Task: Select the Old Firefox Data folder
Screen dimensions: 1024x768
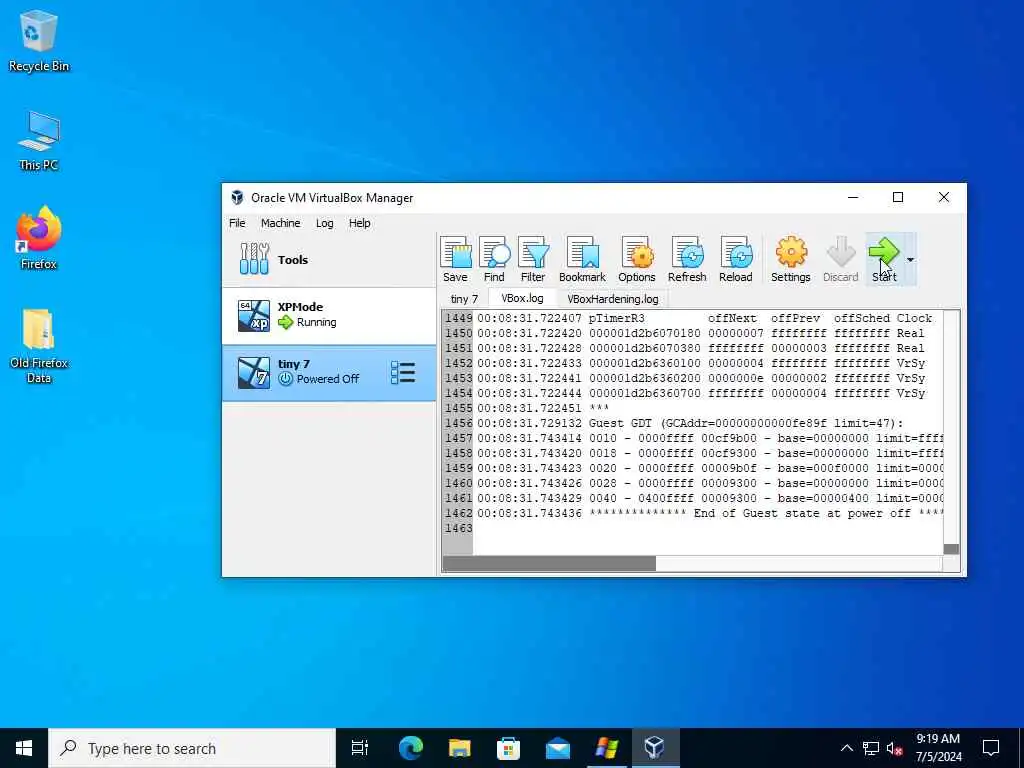Action: (x=39, y=346)
